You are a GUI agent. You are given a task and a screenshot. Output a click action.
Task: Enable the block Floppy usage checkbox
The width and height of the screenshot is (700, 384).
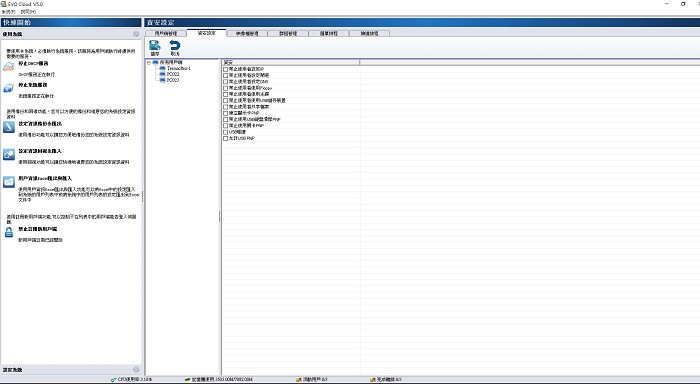pyautogui.click(x=225, y=88)
